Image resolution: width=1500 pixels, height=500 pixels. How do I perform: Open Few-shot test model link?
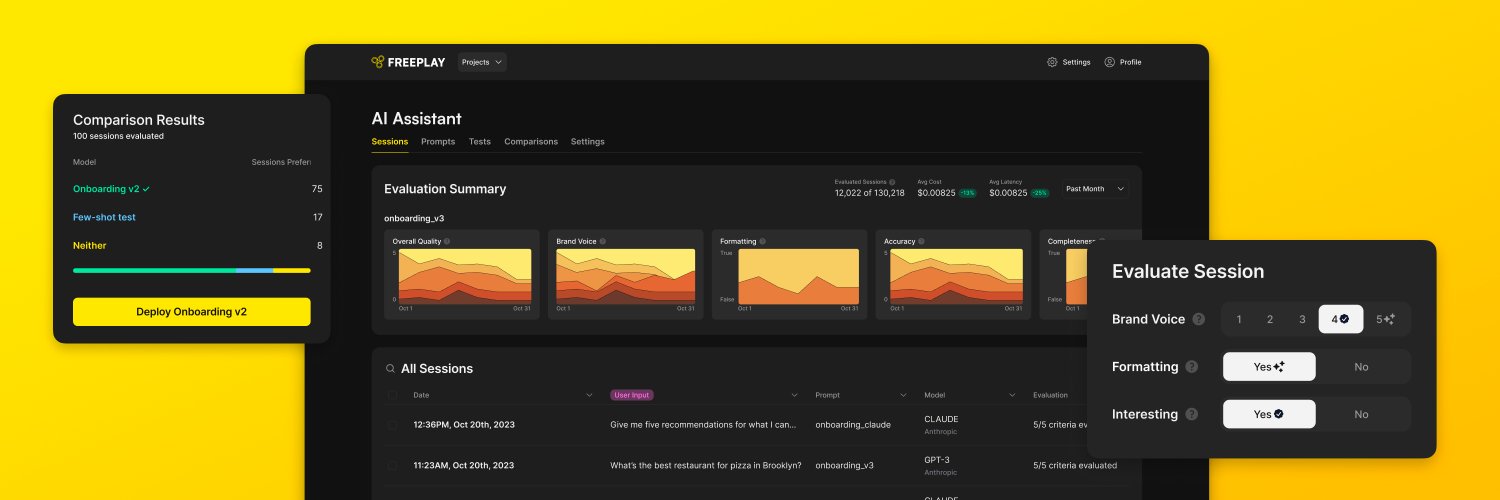pyautogui.click(x=104, y=217)
